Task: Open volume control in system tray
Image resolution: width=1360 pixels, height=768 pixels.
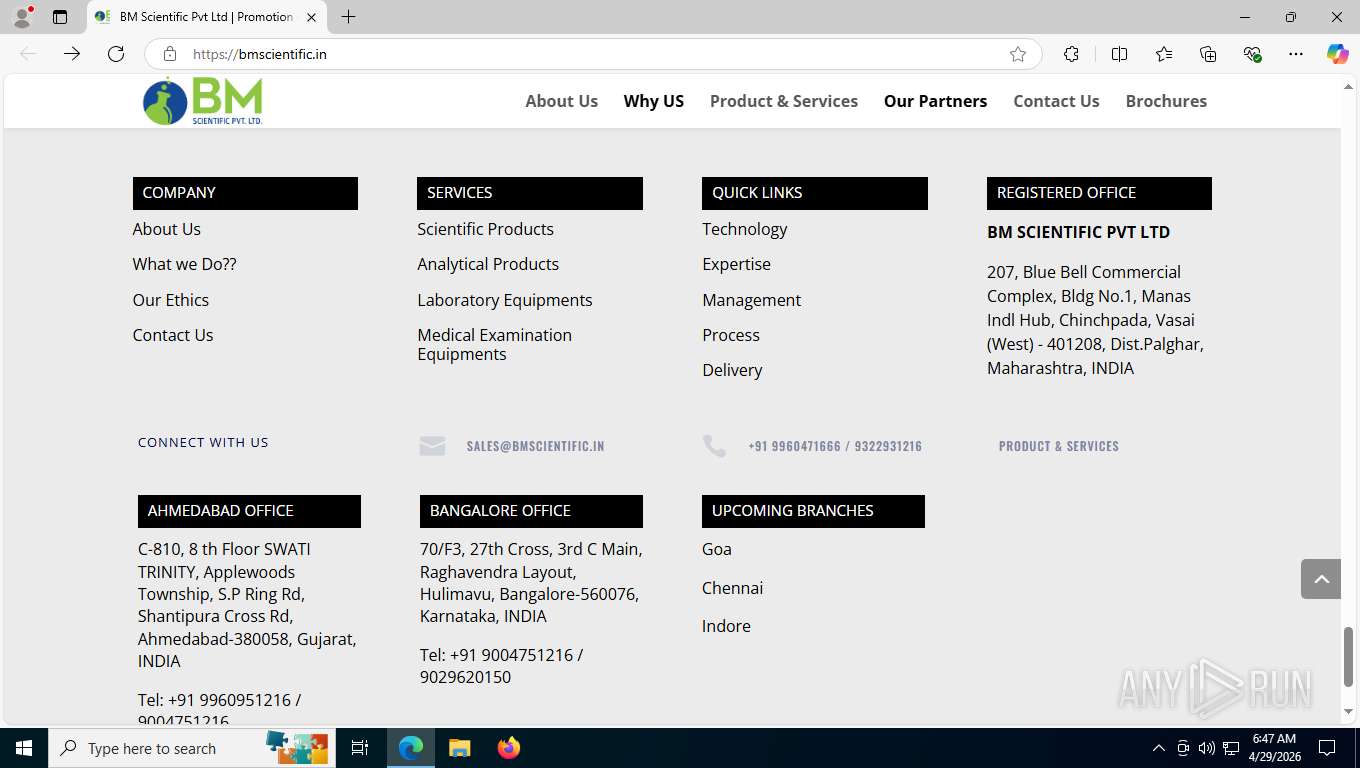Action: (1207, 748)
